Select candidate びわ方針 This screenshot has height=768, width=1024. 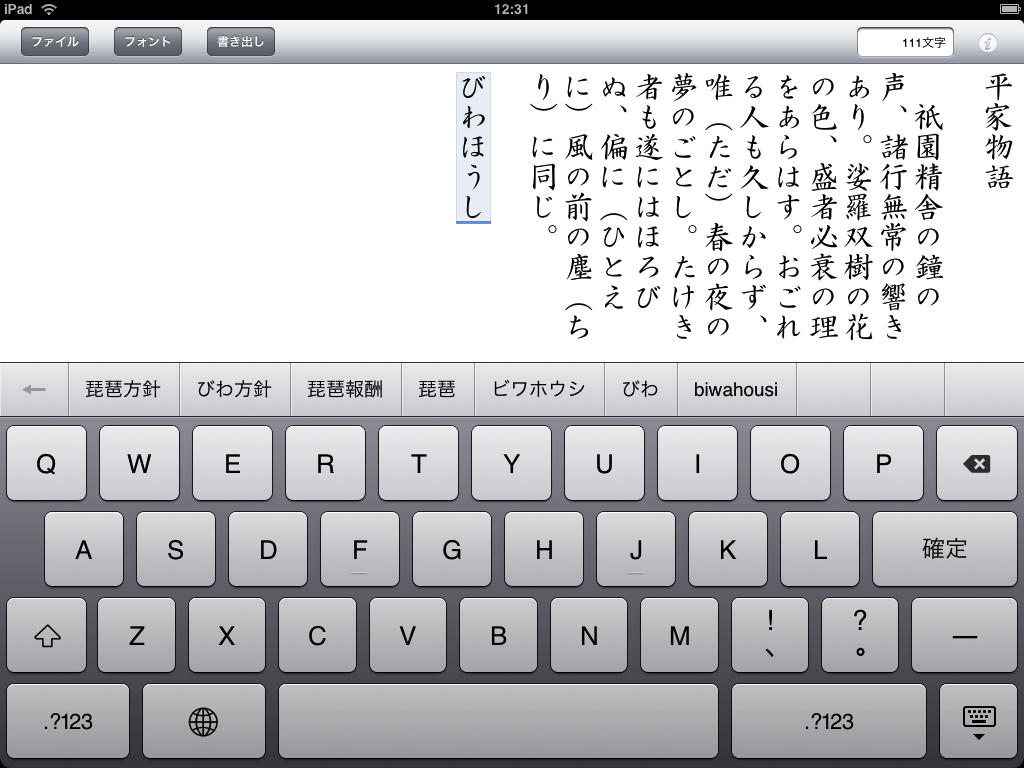click(234, 389)
